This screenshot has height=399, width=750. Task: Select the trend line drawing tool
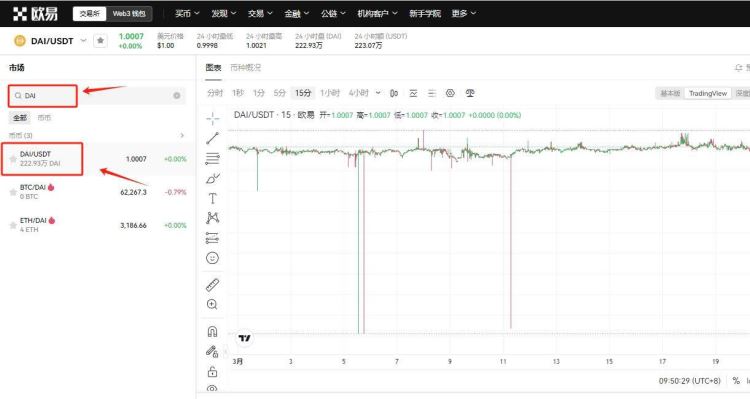coord(212,138)
